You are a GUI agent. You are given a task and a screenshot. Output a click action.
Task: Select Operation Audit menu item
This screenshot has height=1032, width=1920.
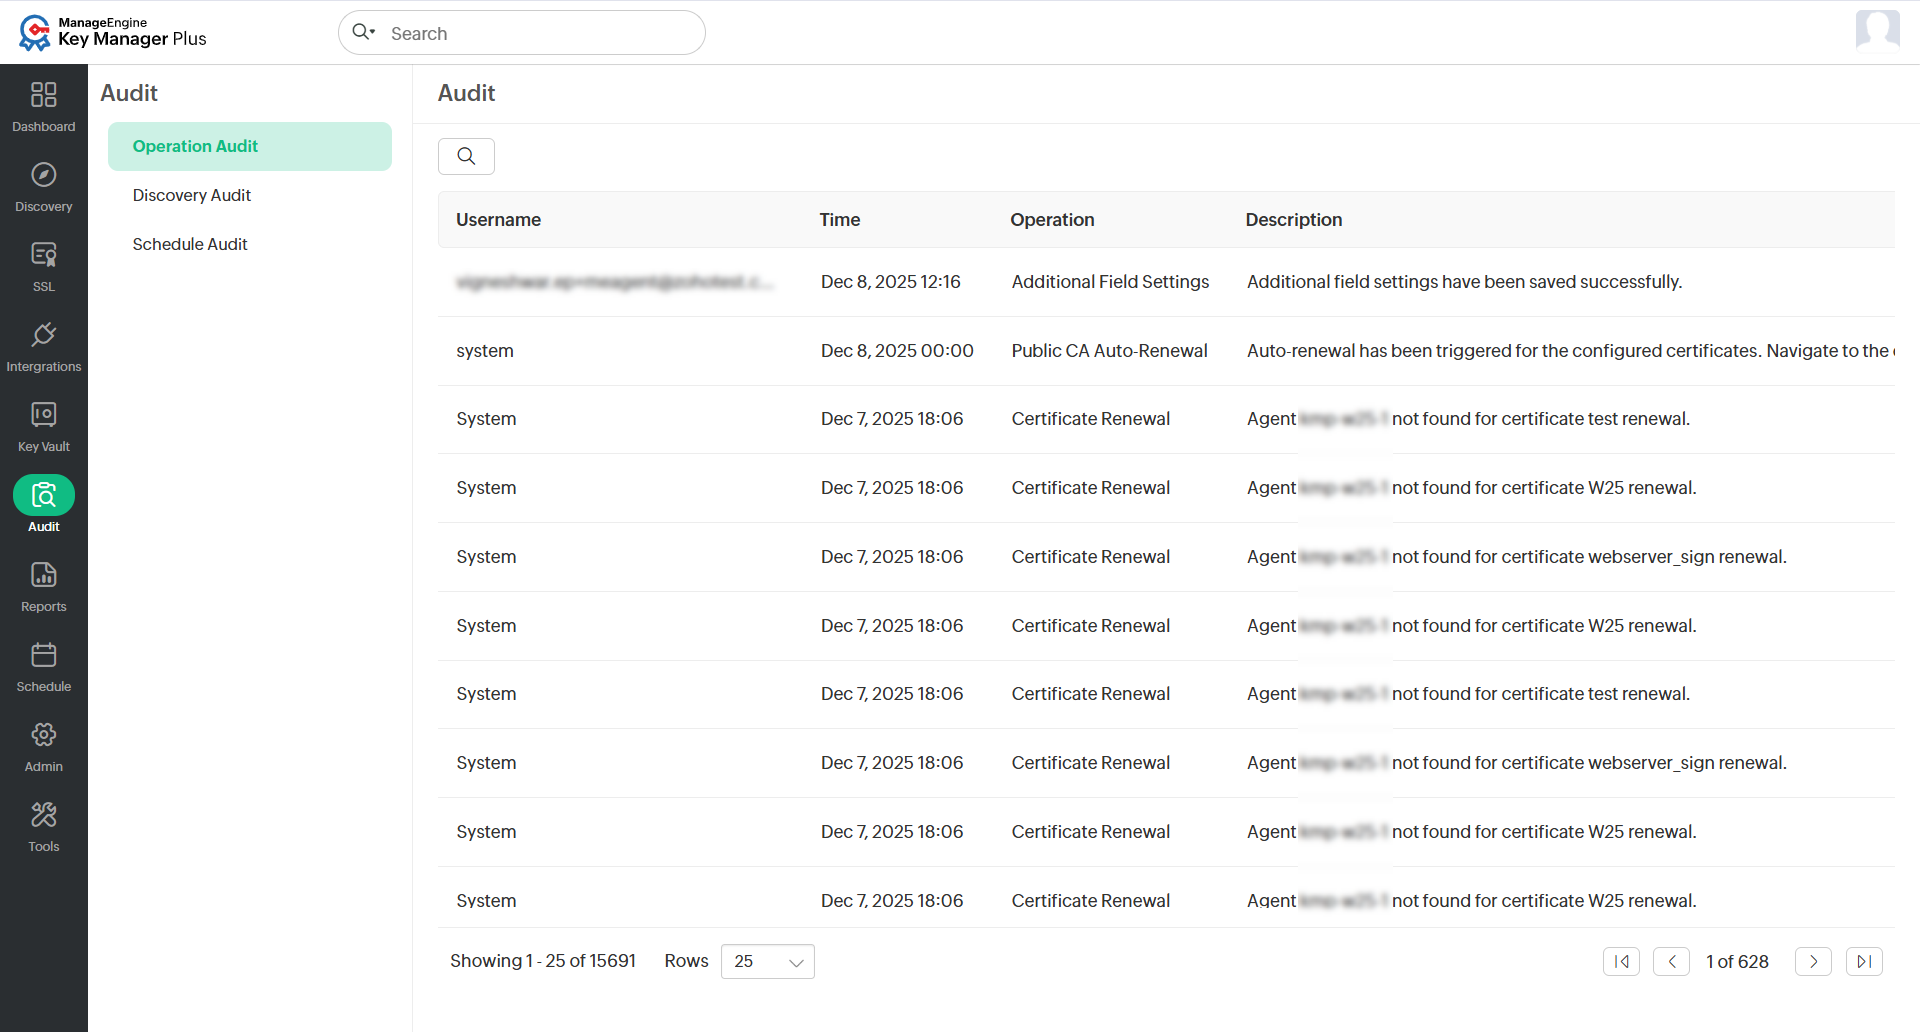[x=250, y=146]
